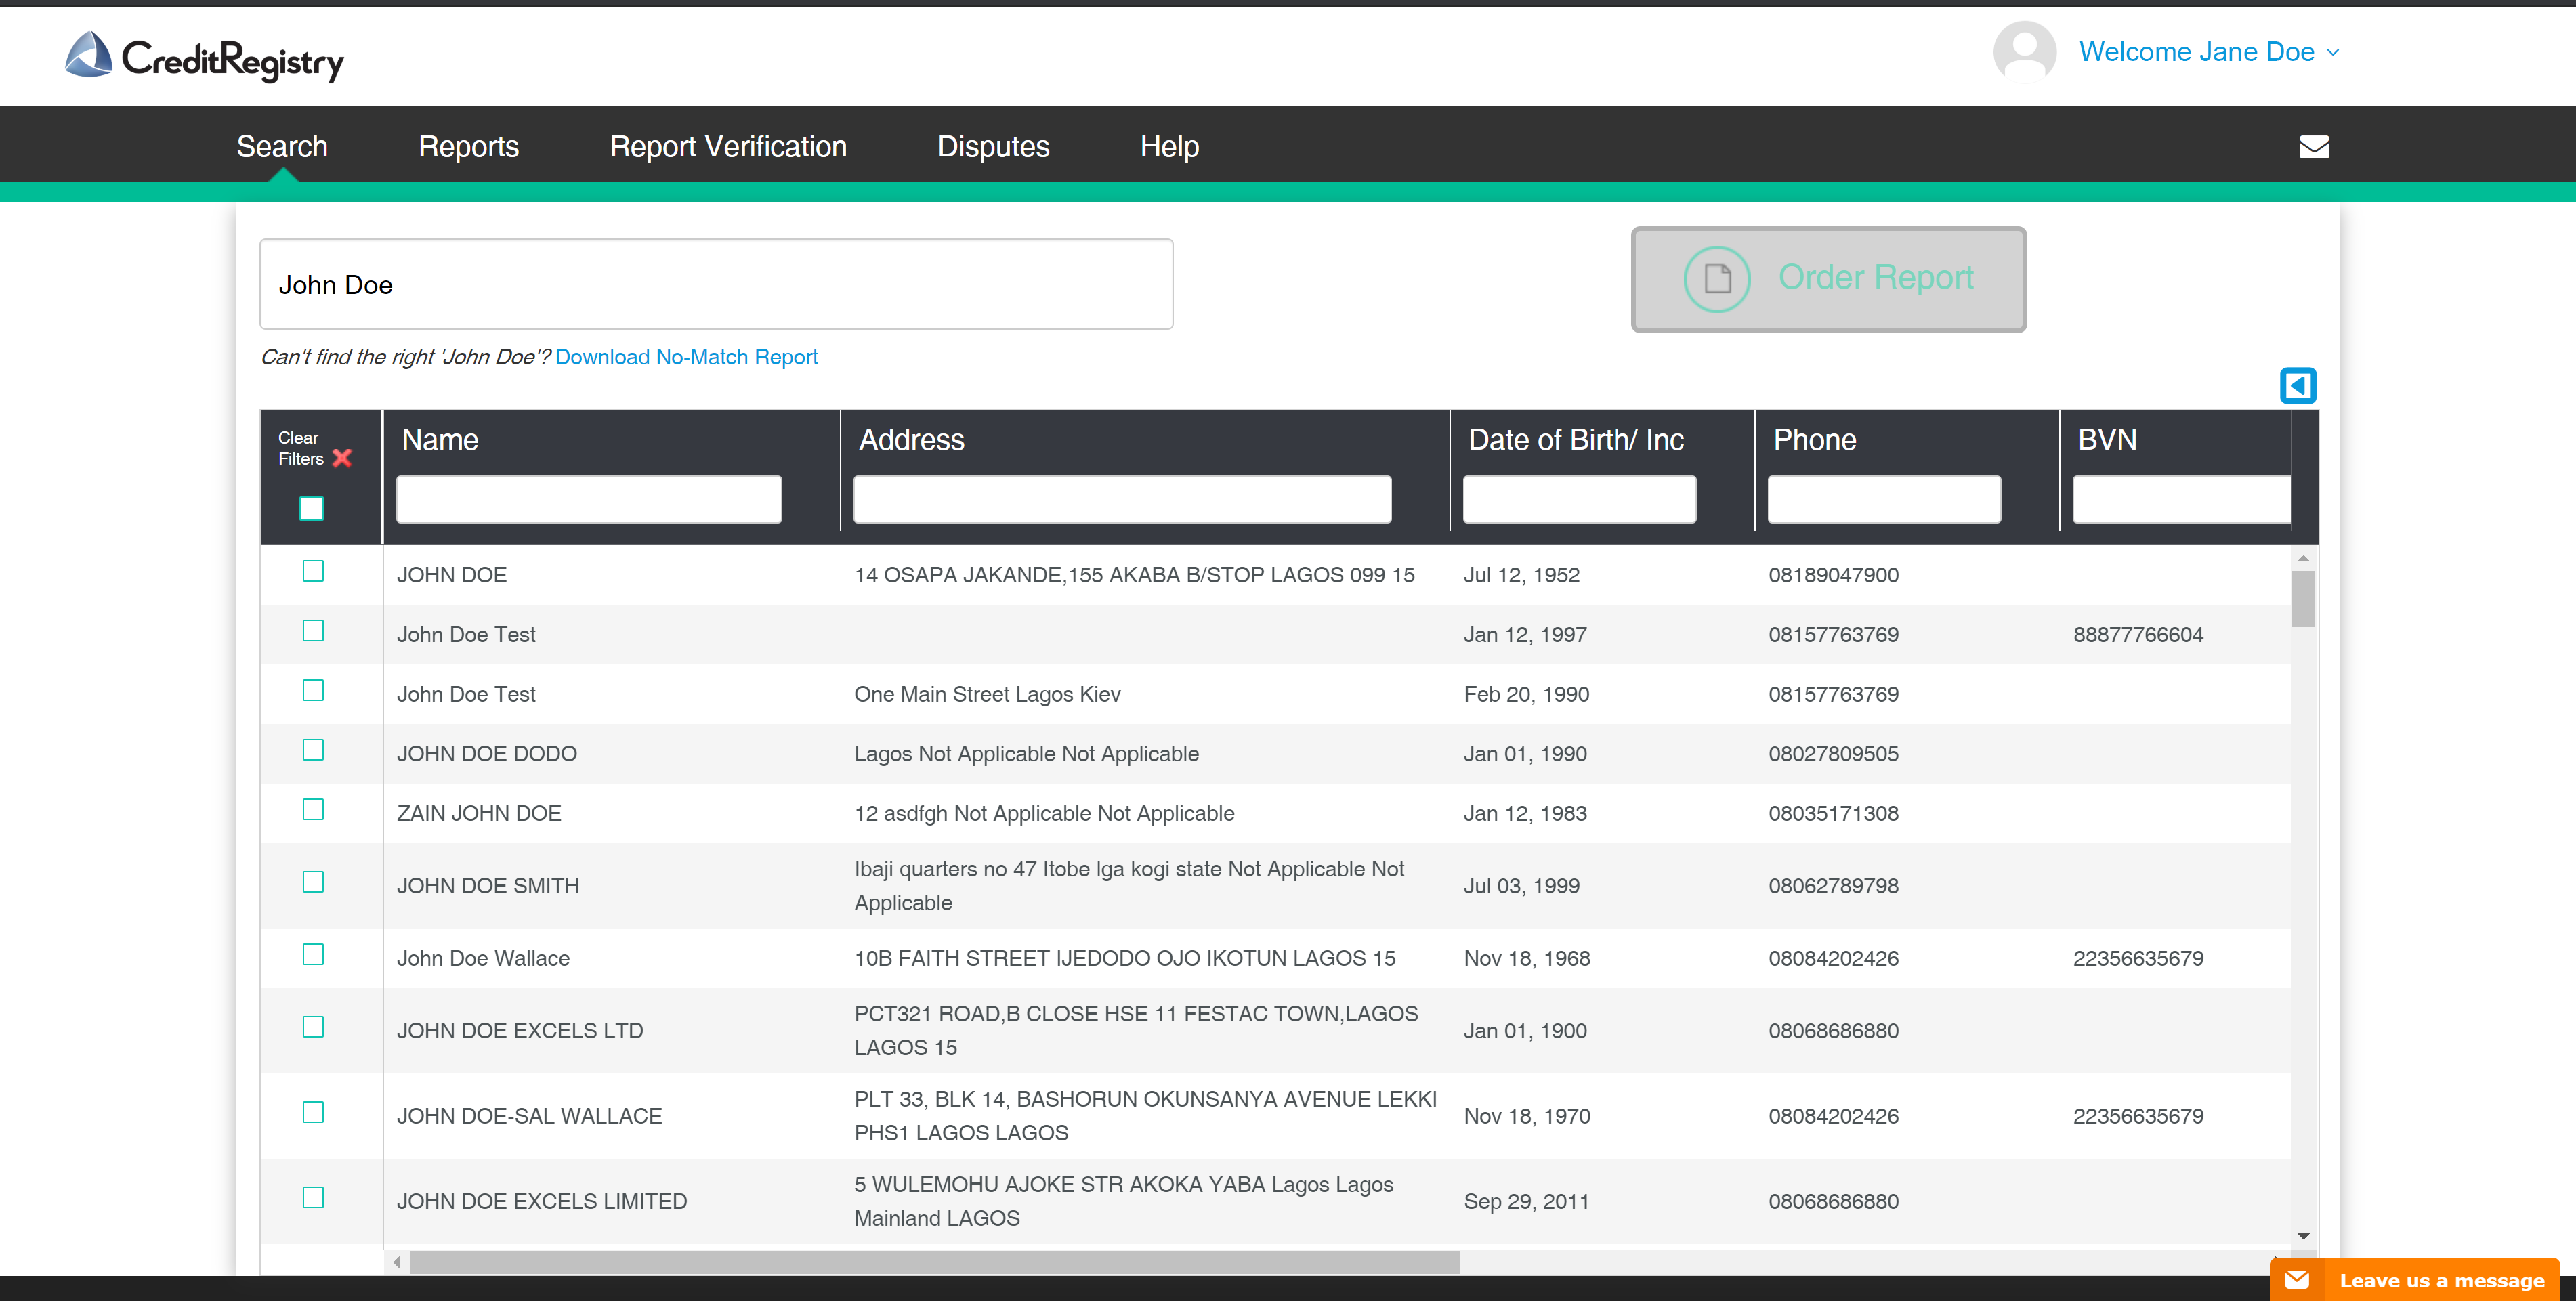Open Report Verification from the navbar
This screenshot has height=1301, width=2576.
[x=728, y=147]
